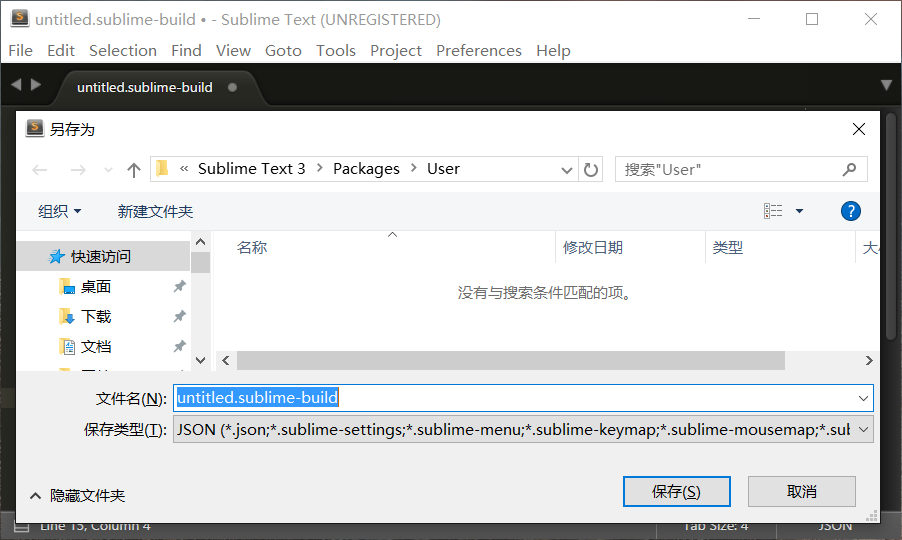Open the Edit menu

[61, 51]
